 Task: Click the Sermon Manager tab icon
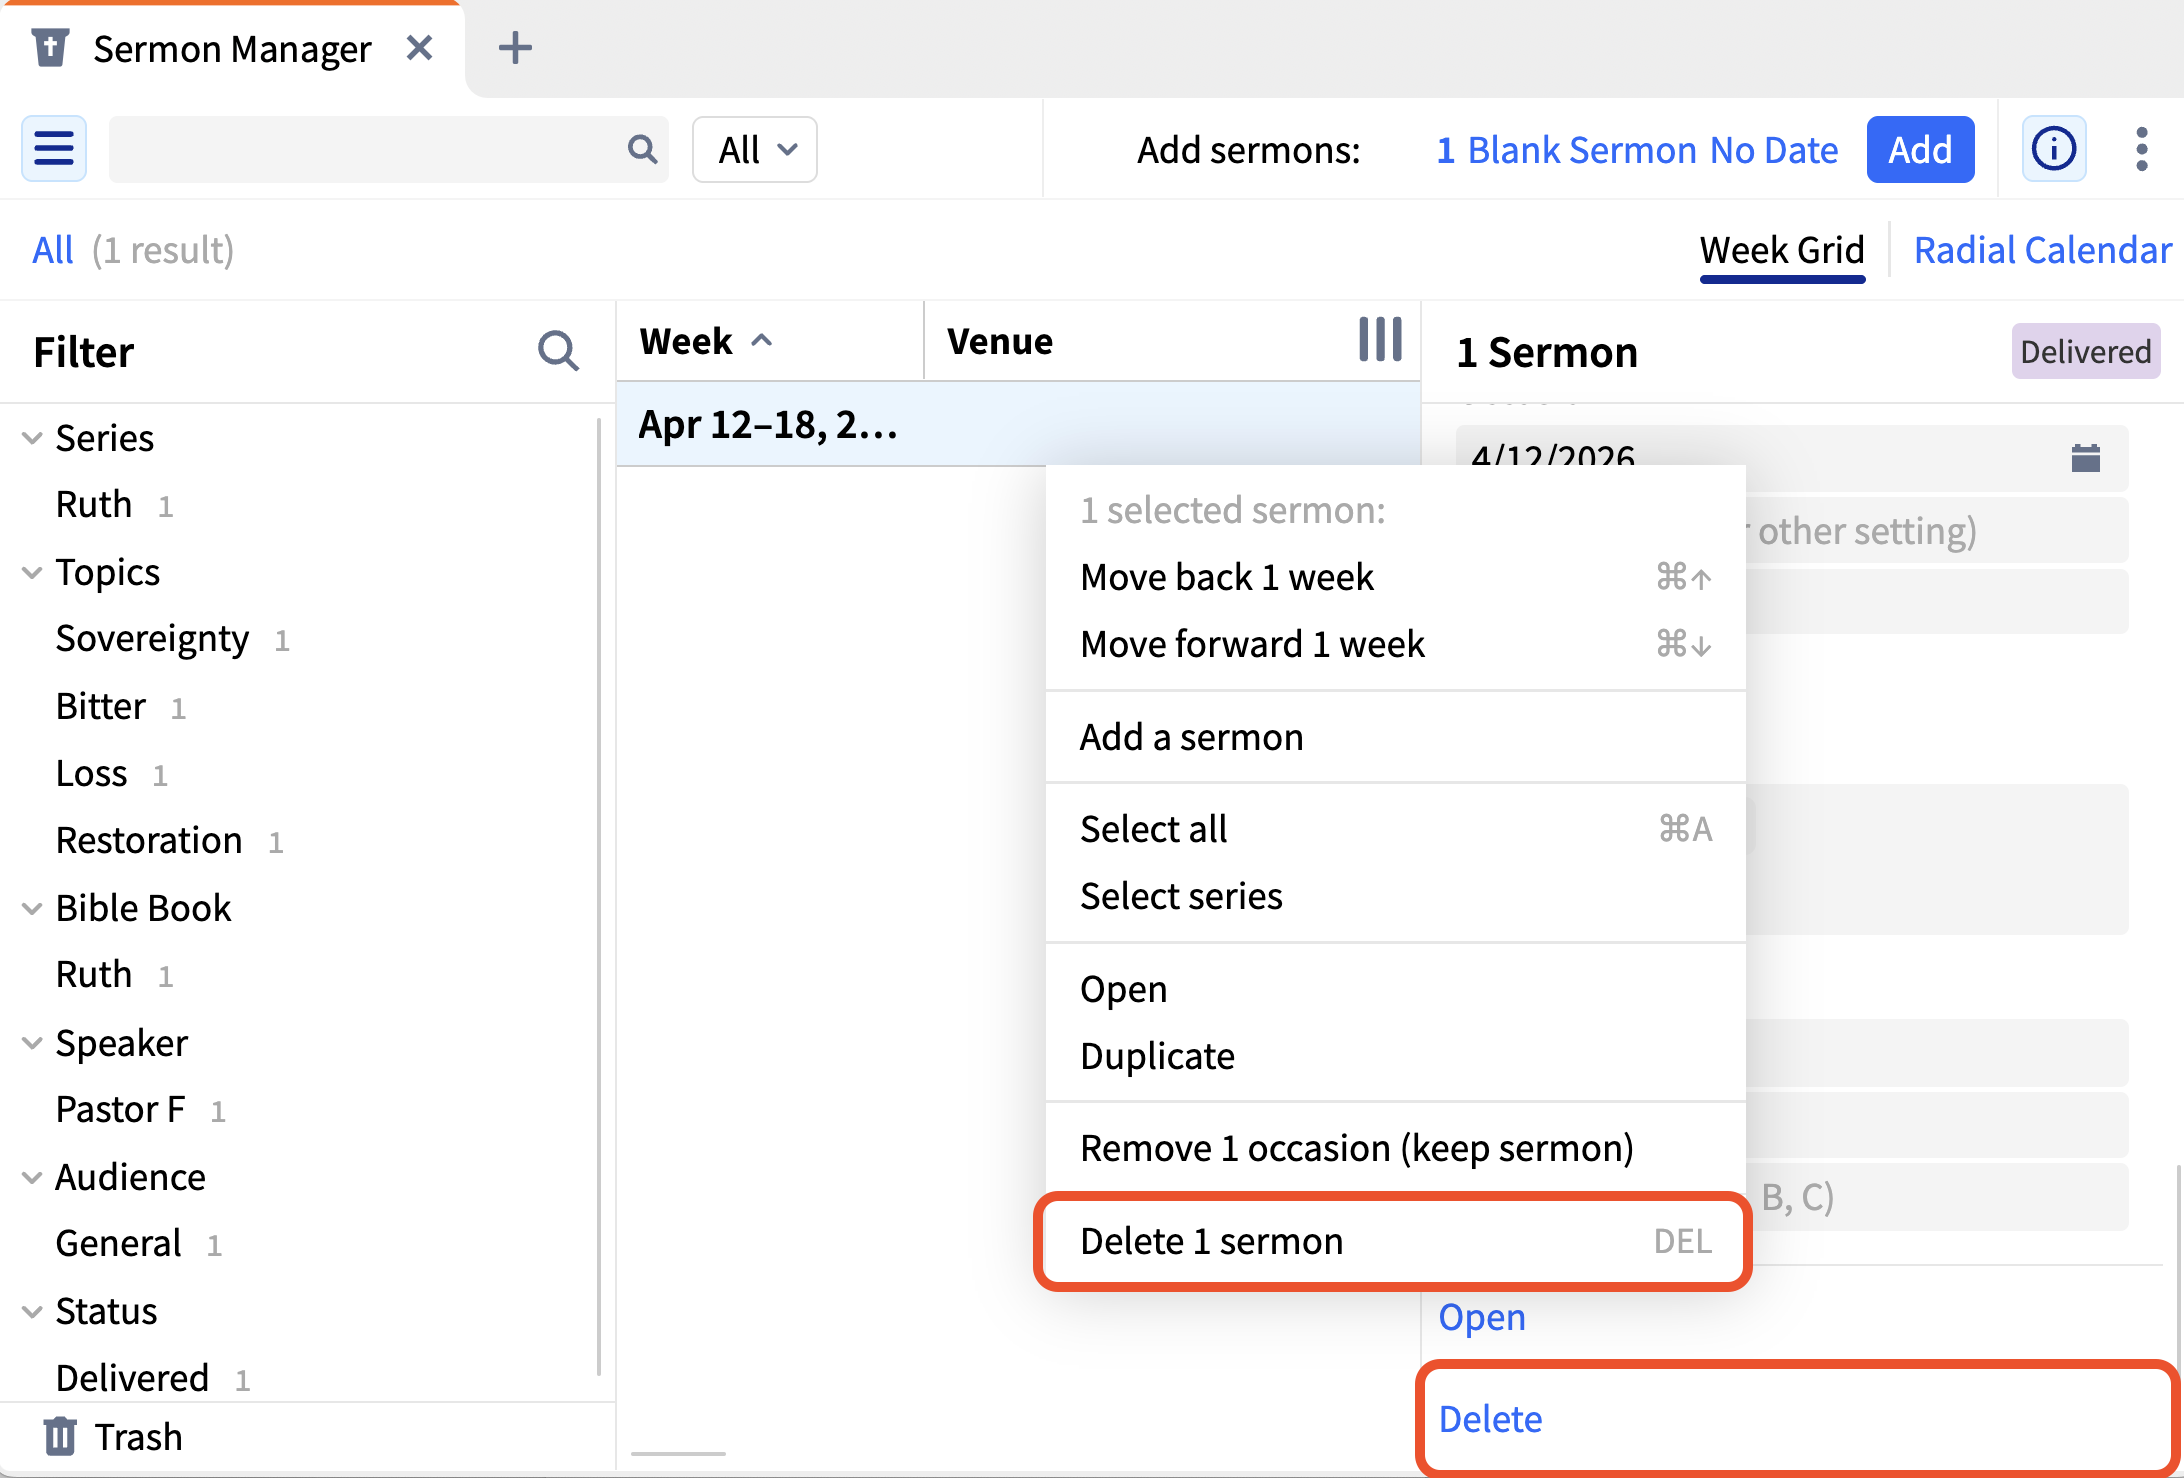point(50,48)
